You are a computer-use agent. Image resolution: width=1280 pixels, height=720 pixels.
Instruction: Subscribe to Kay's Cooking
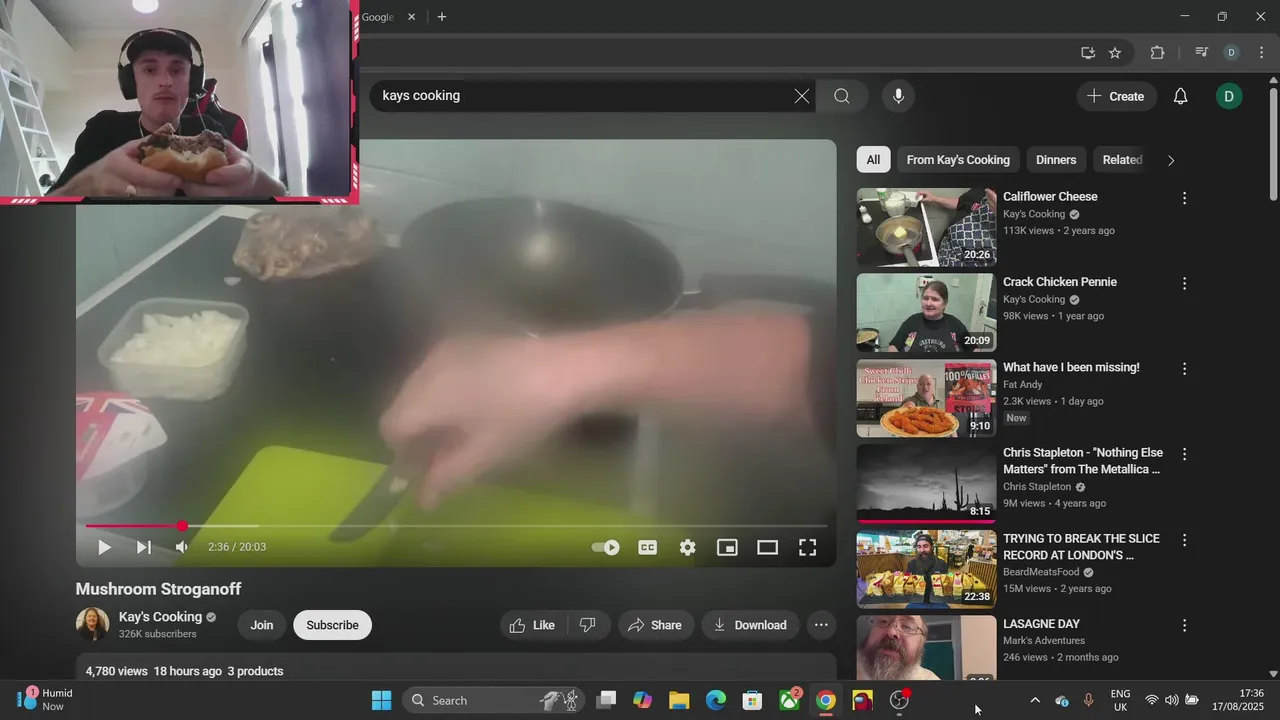click(332, 625)
